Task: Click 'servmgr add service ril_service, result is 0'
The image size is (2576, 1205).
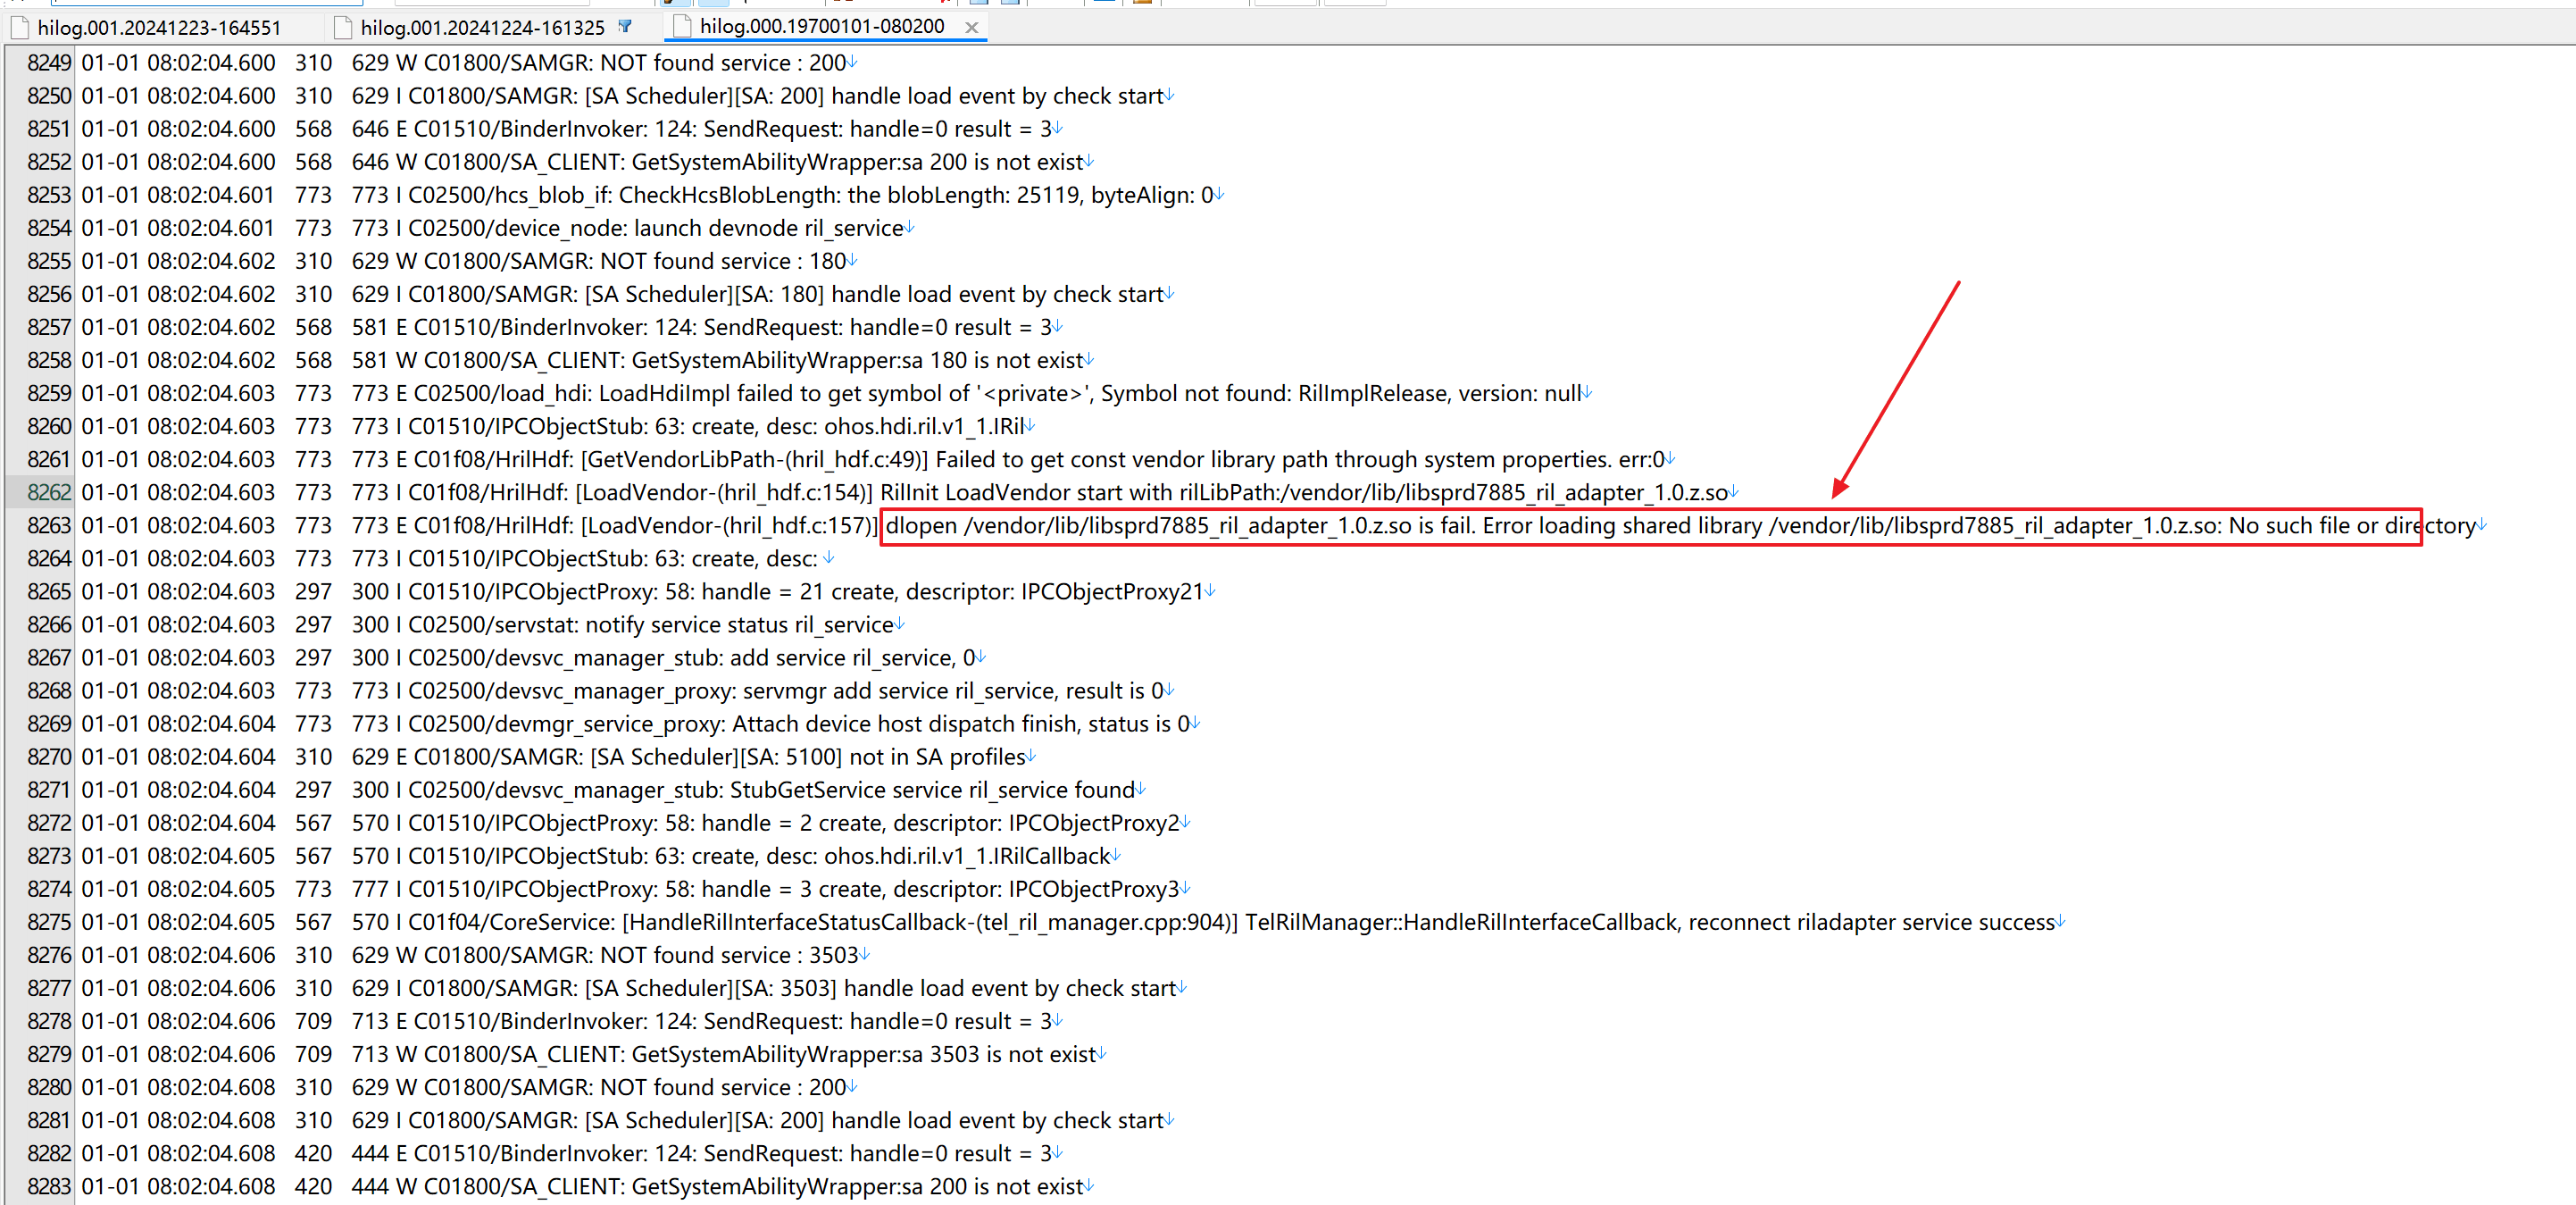Action: point(953,690)
